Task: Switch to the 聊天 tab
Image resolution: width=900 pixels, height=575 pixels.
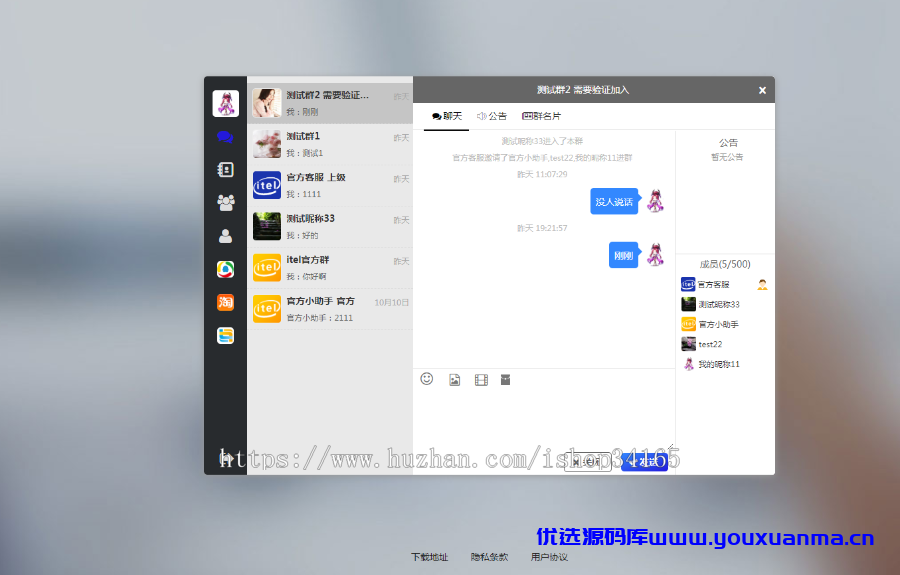Action: click(x=447, y=116)
